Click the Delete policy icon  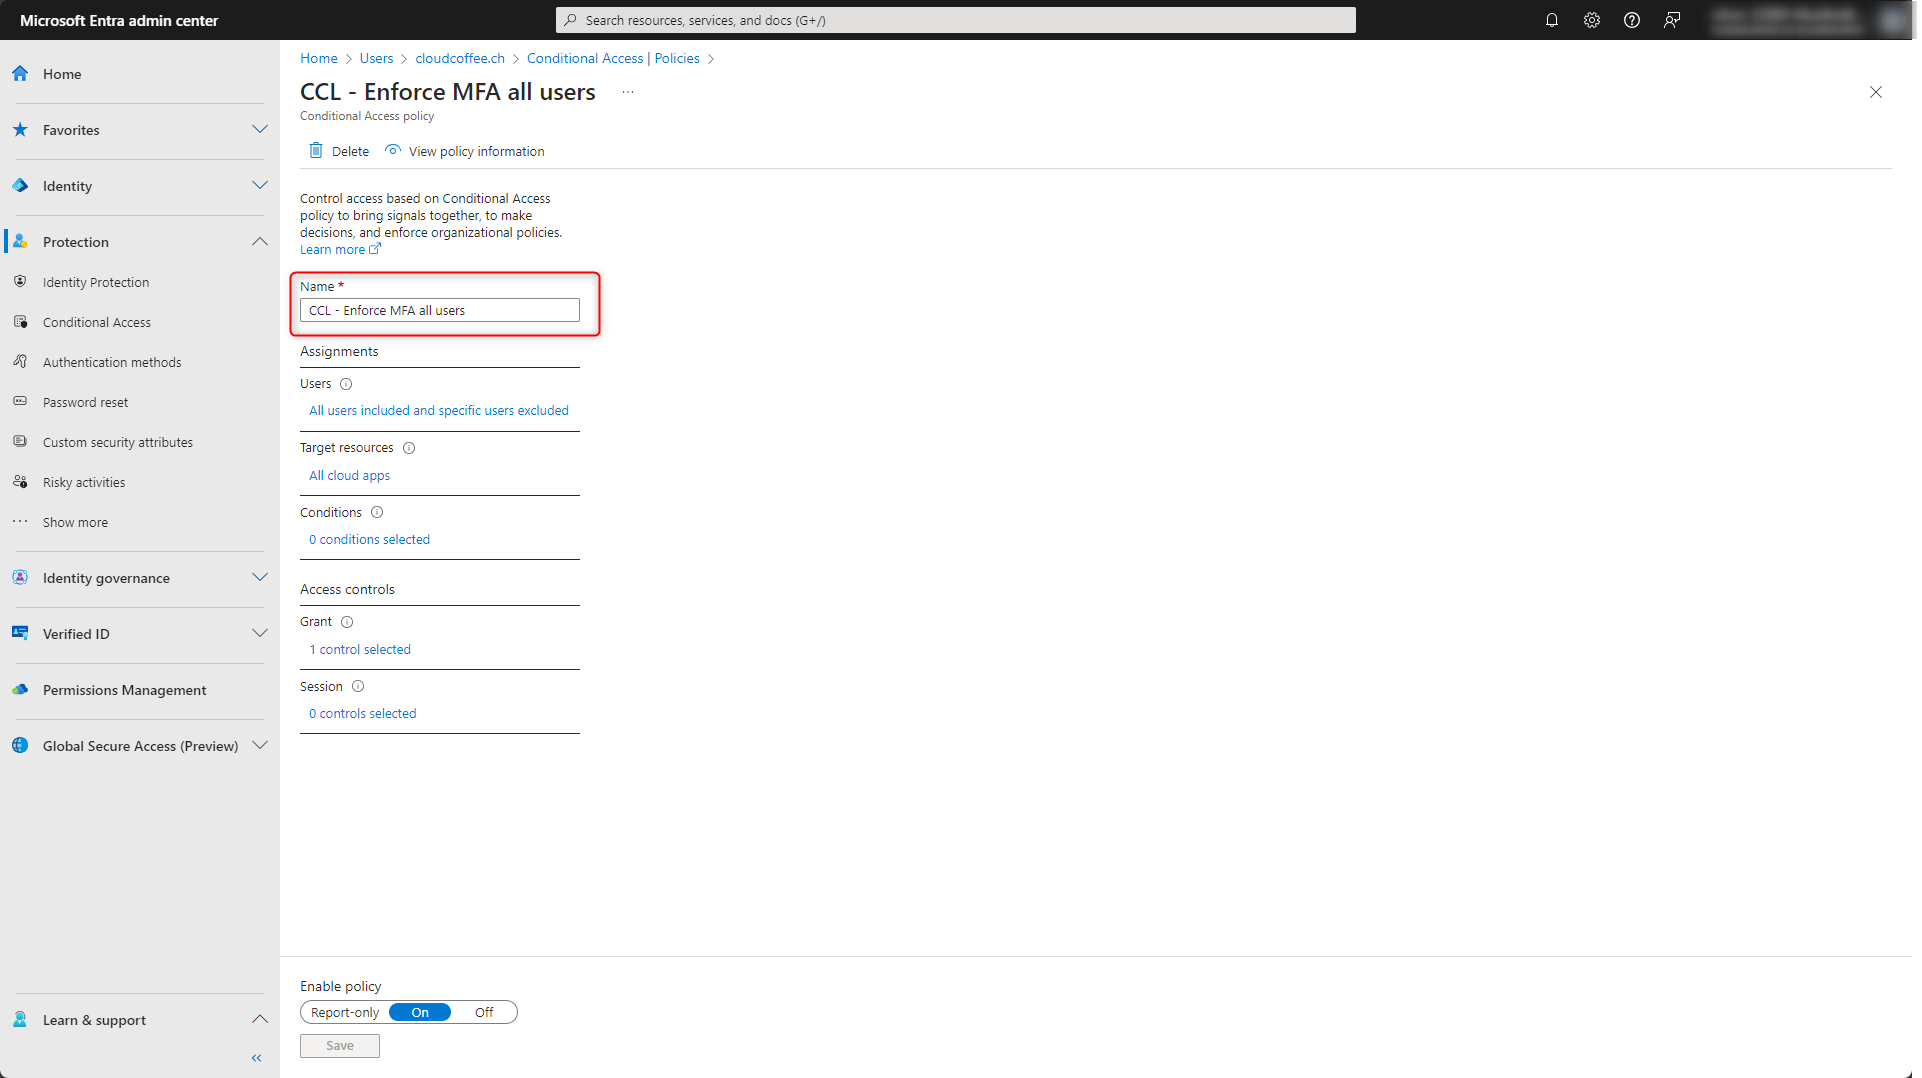coord(338,150)
